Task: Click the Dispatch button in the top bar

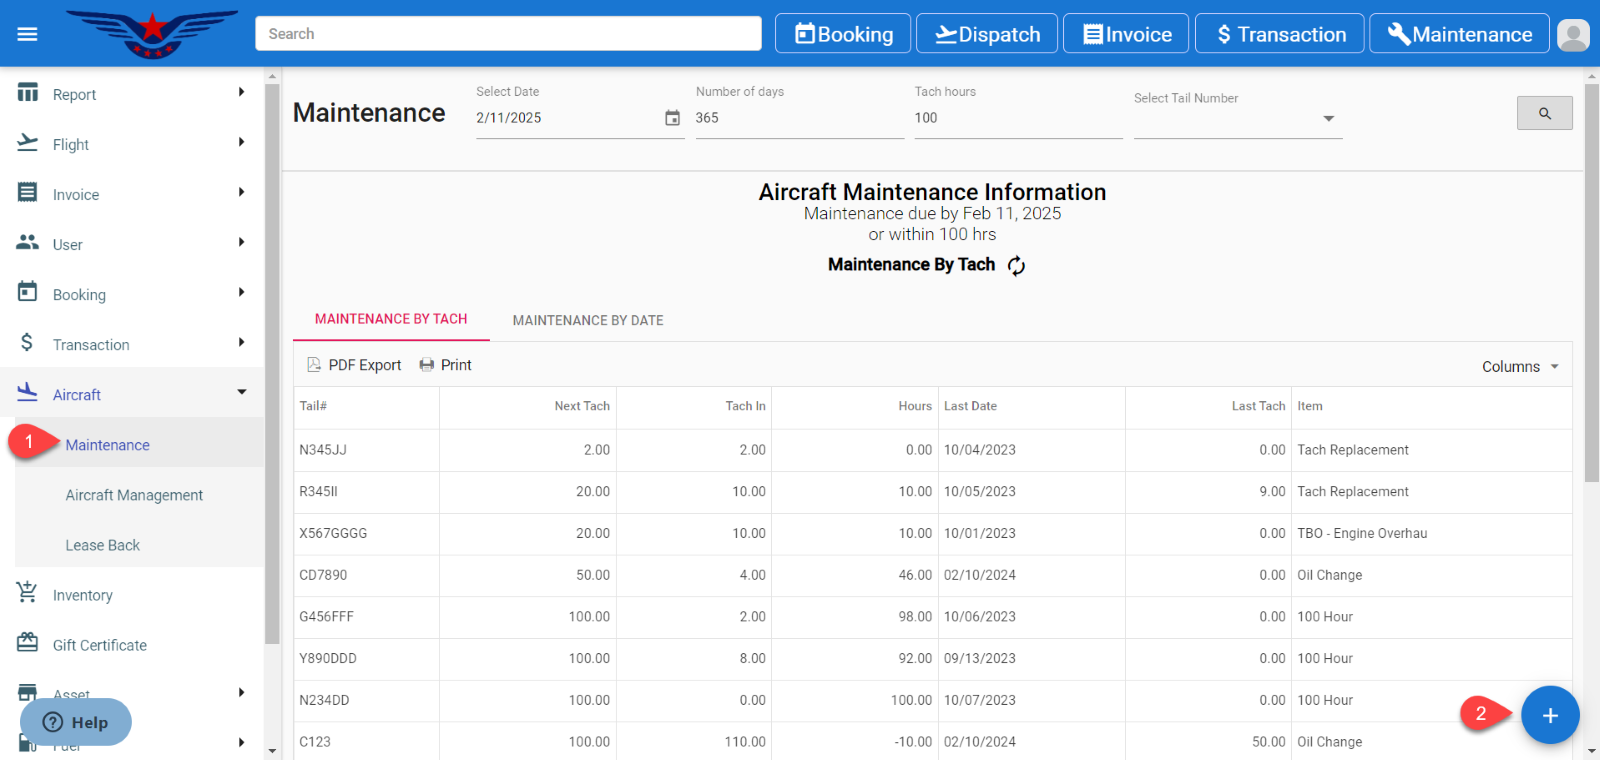Action: point(987,34)
